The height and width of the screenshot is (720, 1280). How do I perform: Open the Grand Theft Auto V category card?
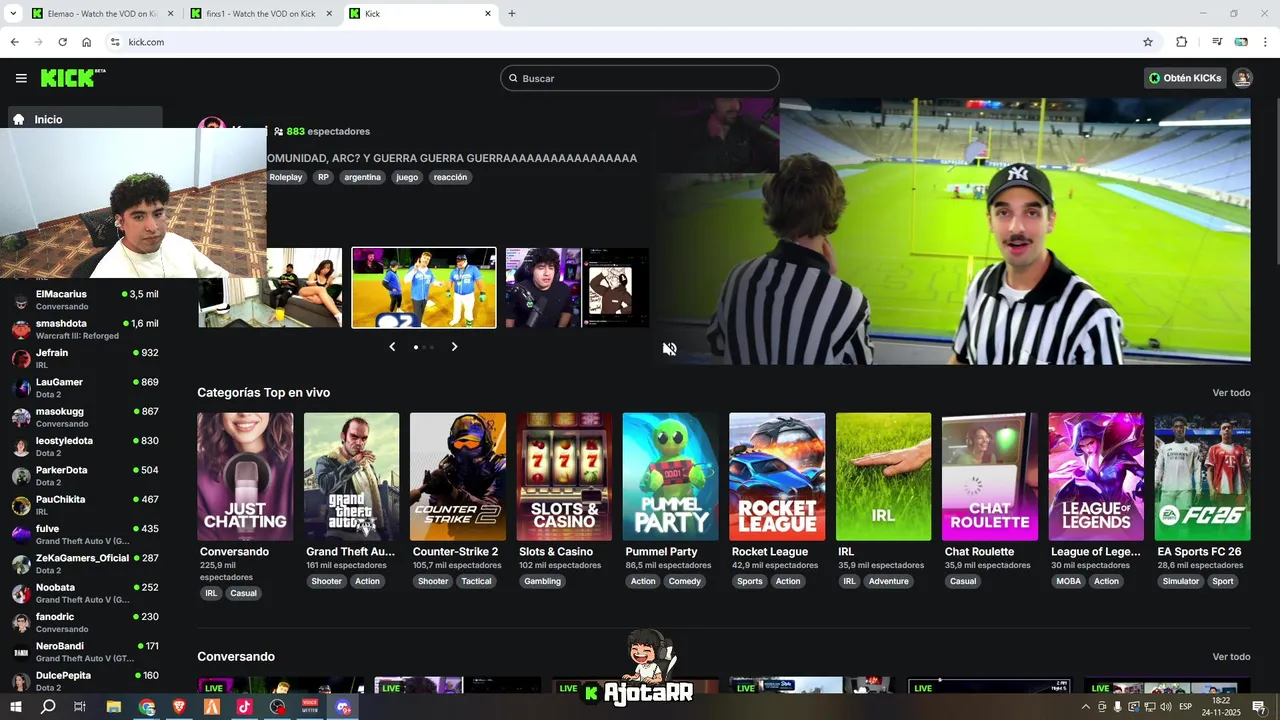[x=351, y=477]
